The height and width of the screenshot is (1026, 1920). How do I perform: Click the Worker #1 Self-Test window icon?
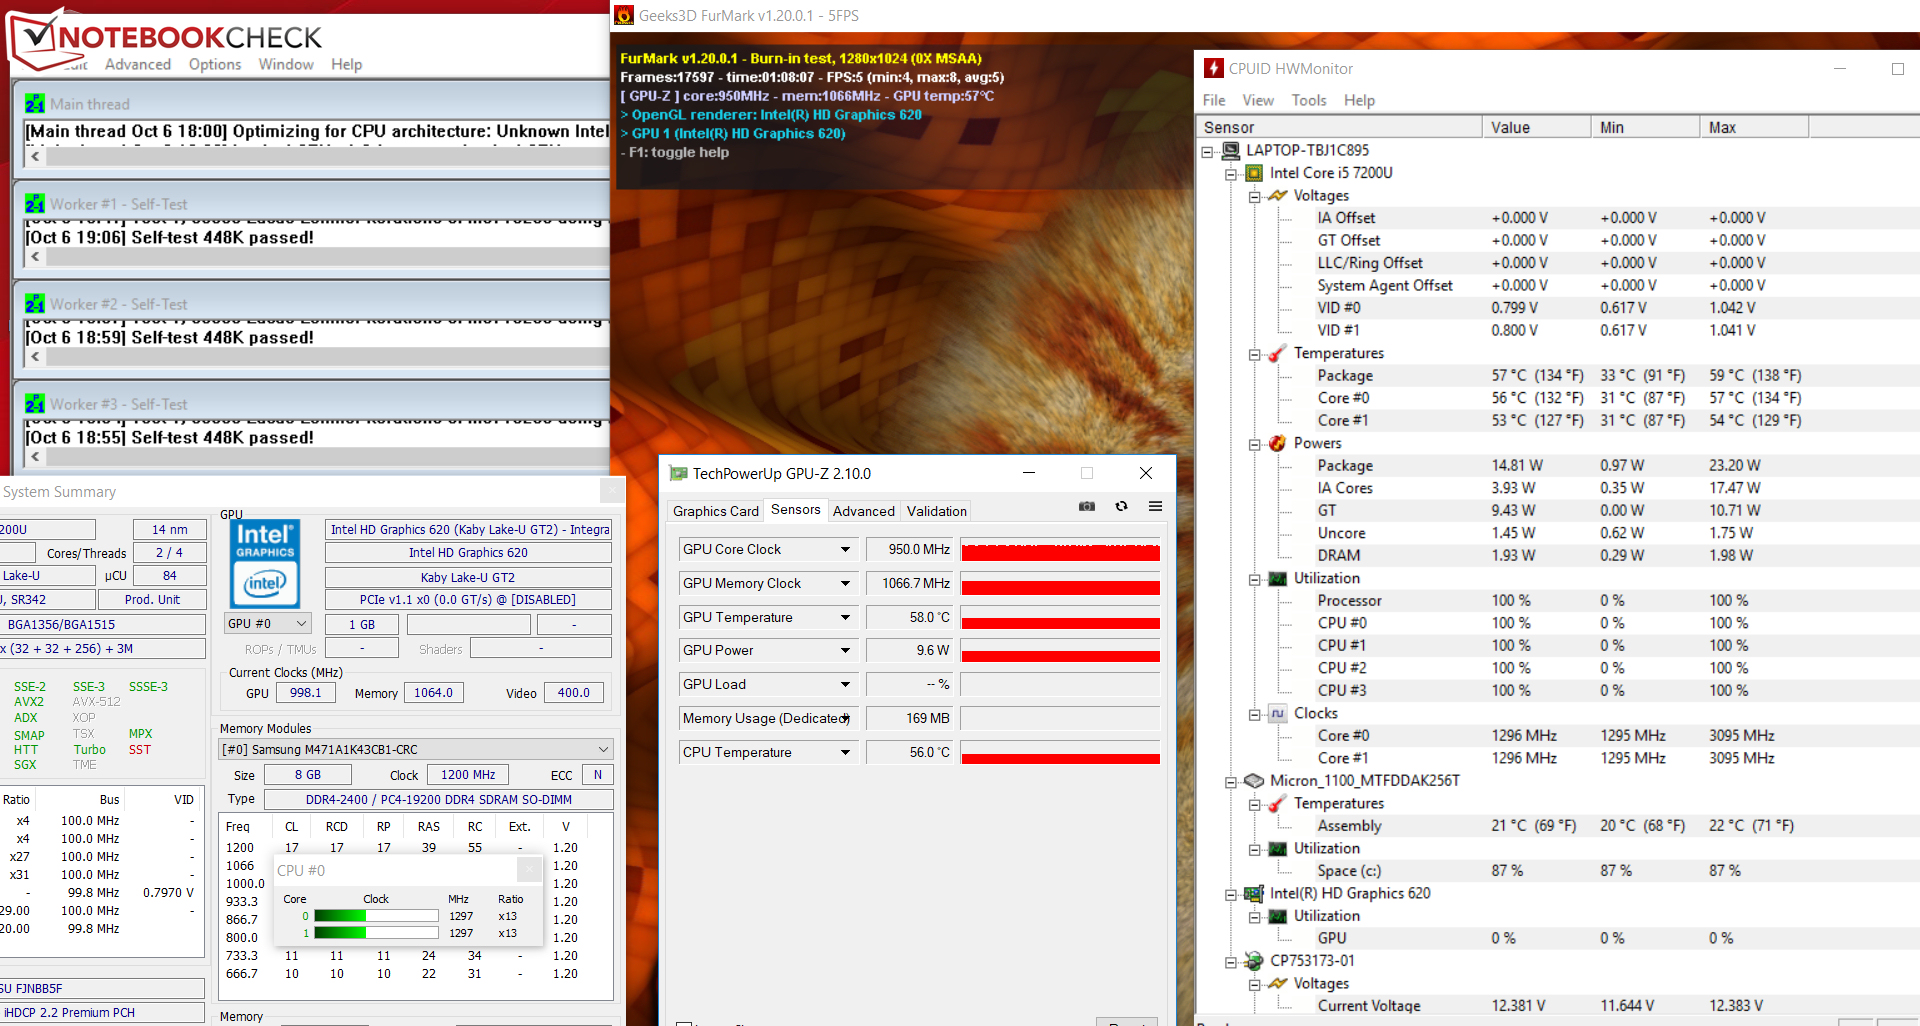(x=35, y=204)
